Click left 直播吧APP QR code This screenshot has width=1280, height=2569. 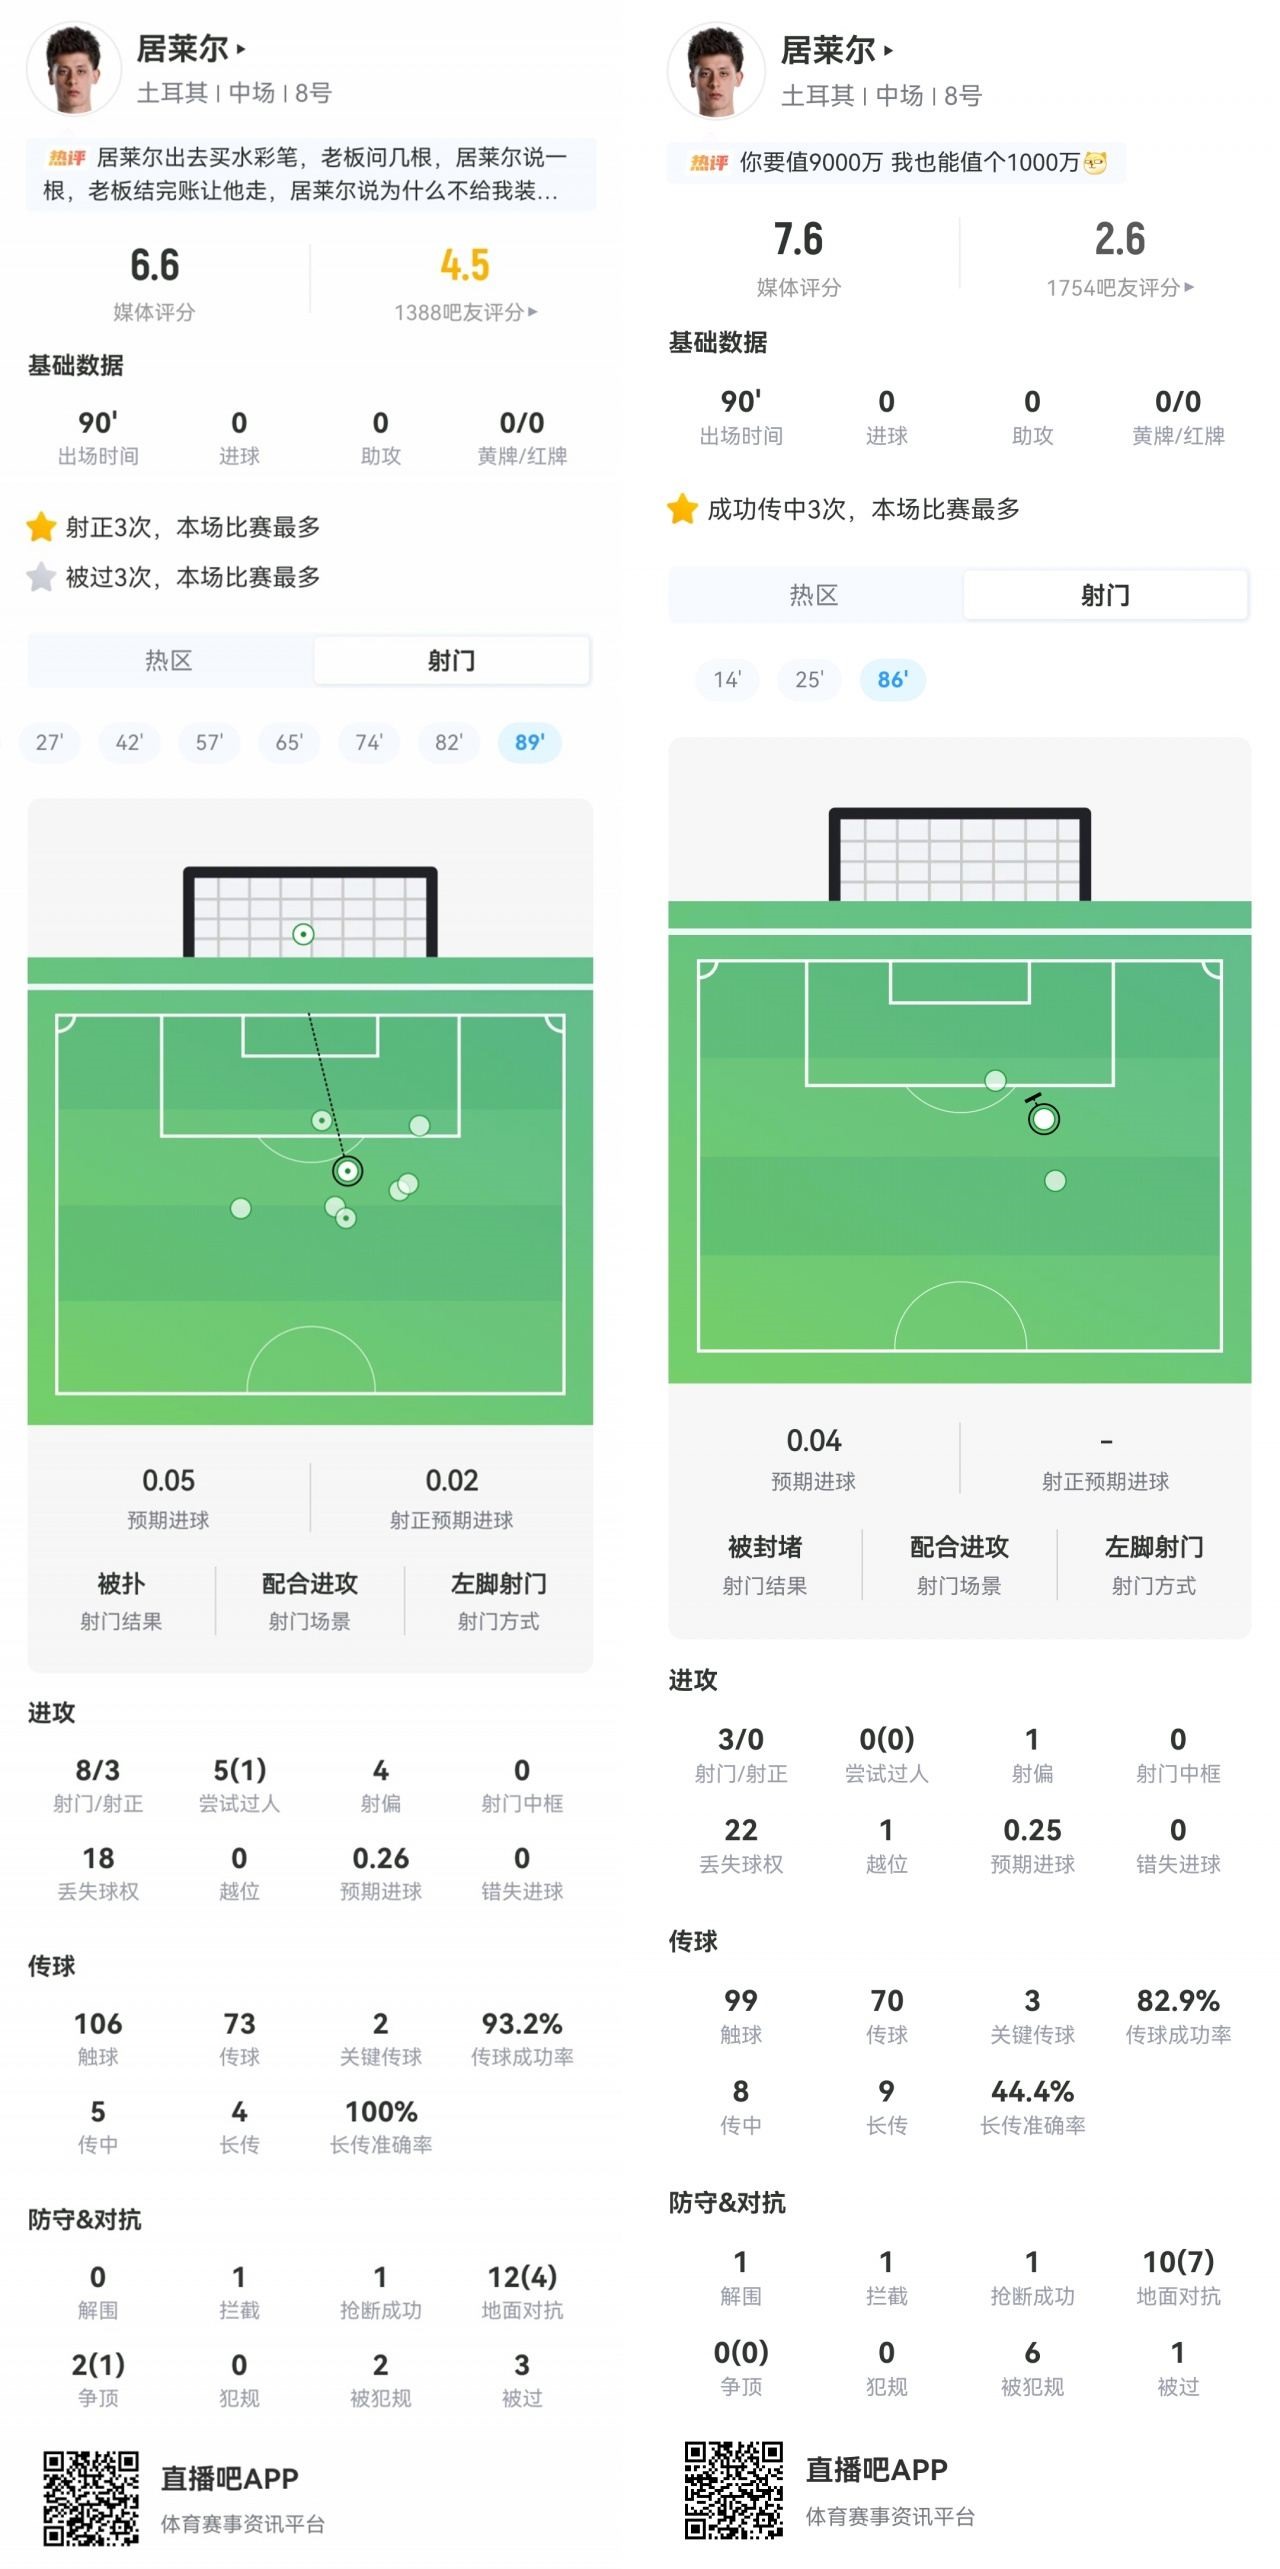click(91, 2498)
